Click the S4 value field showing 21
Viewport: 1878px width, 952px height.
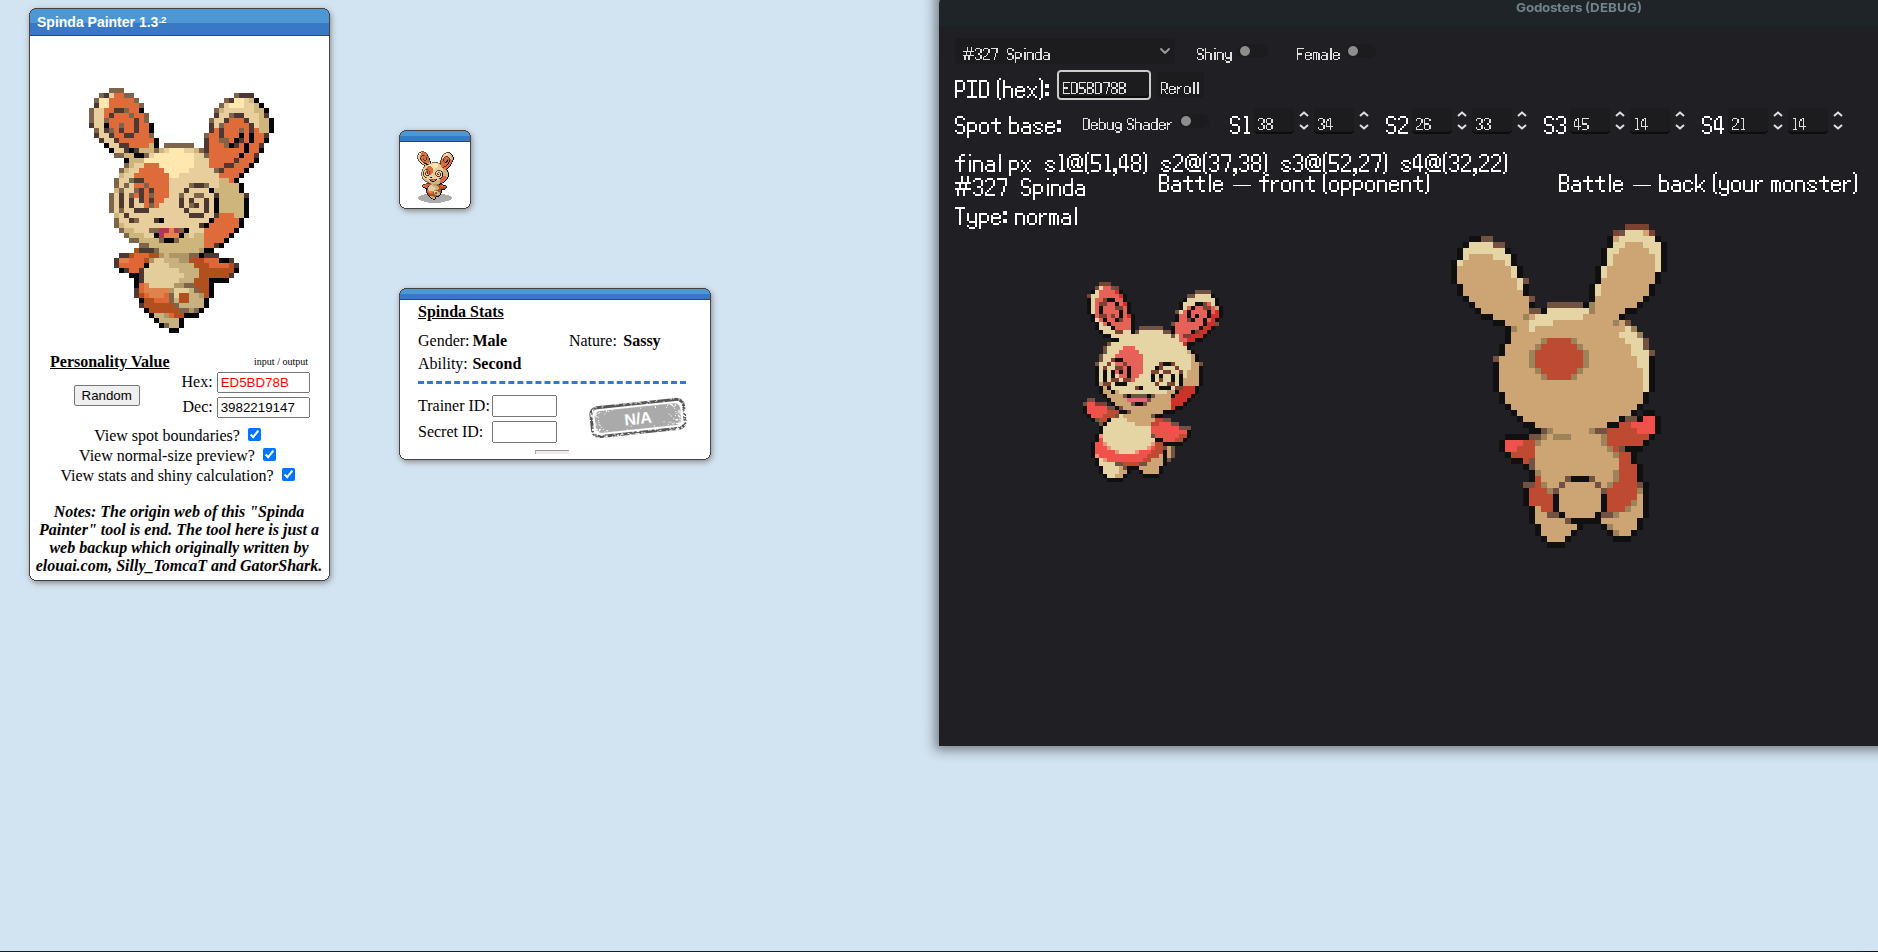(1748, 124)
